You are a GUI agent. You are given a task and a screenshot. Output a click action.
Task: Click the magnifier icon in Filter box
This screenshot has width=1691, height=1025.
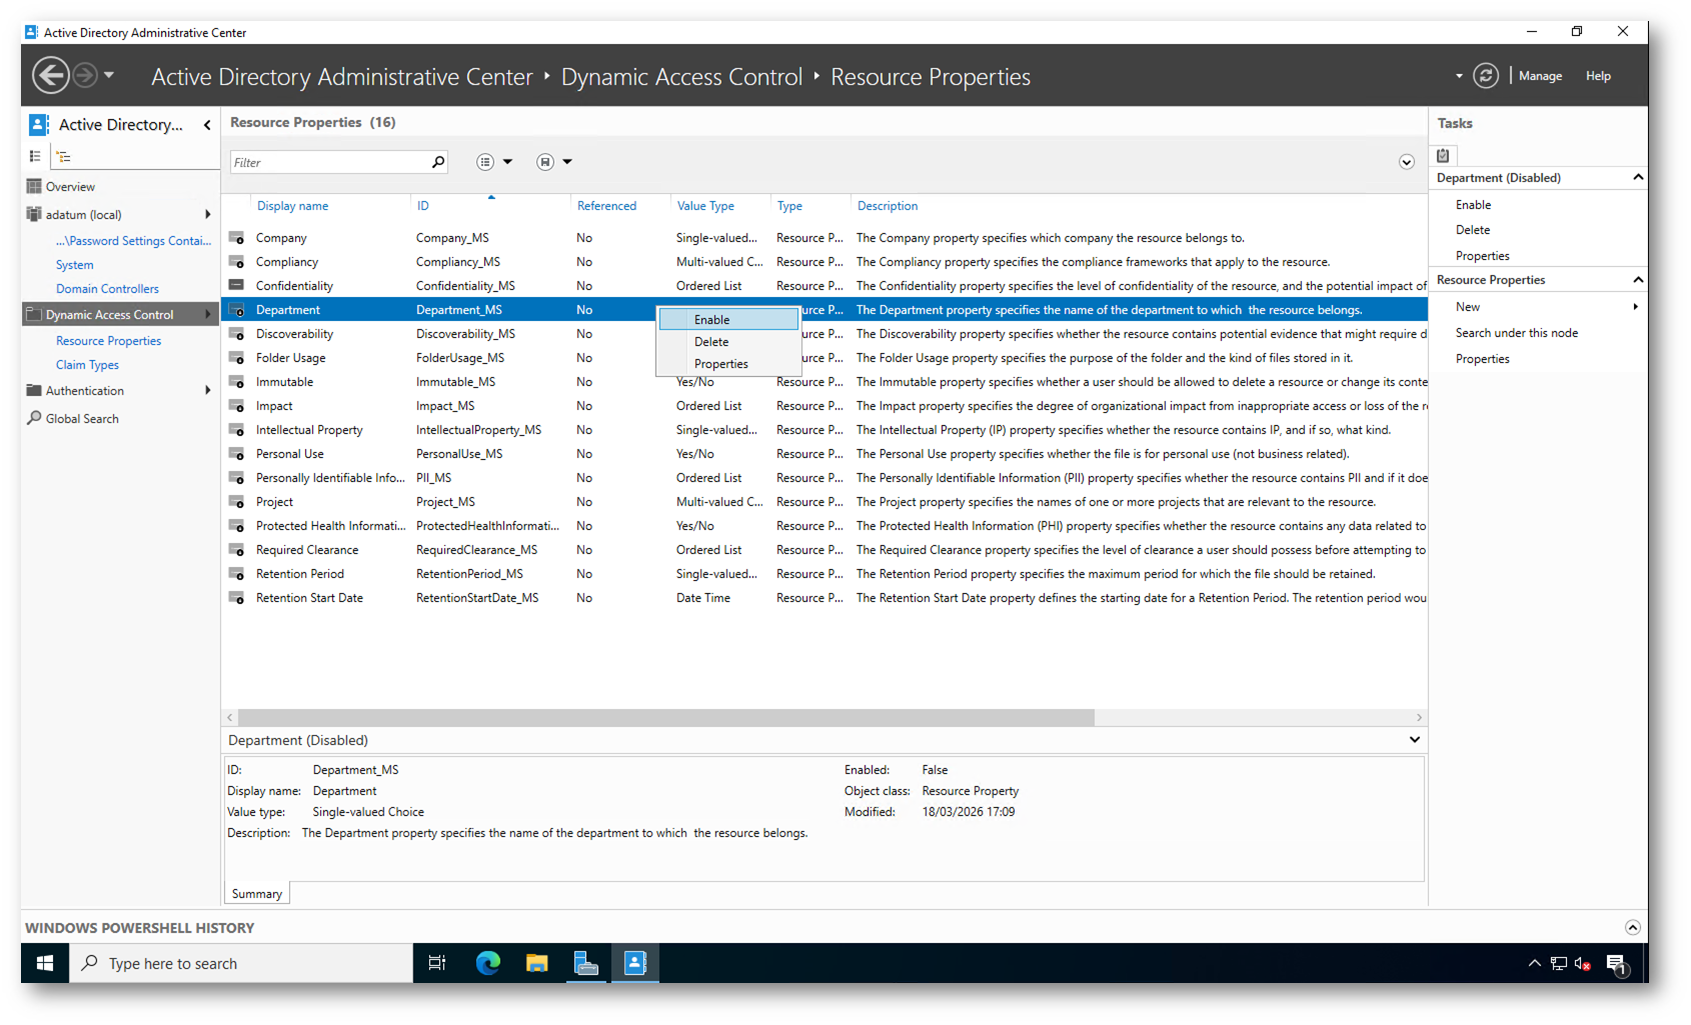point(438,162)
